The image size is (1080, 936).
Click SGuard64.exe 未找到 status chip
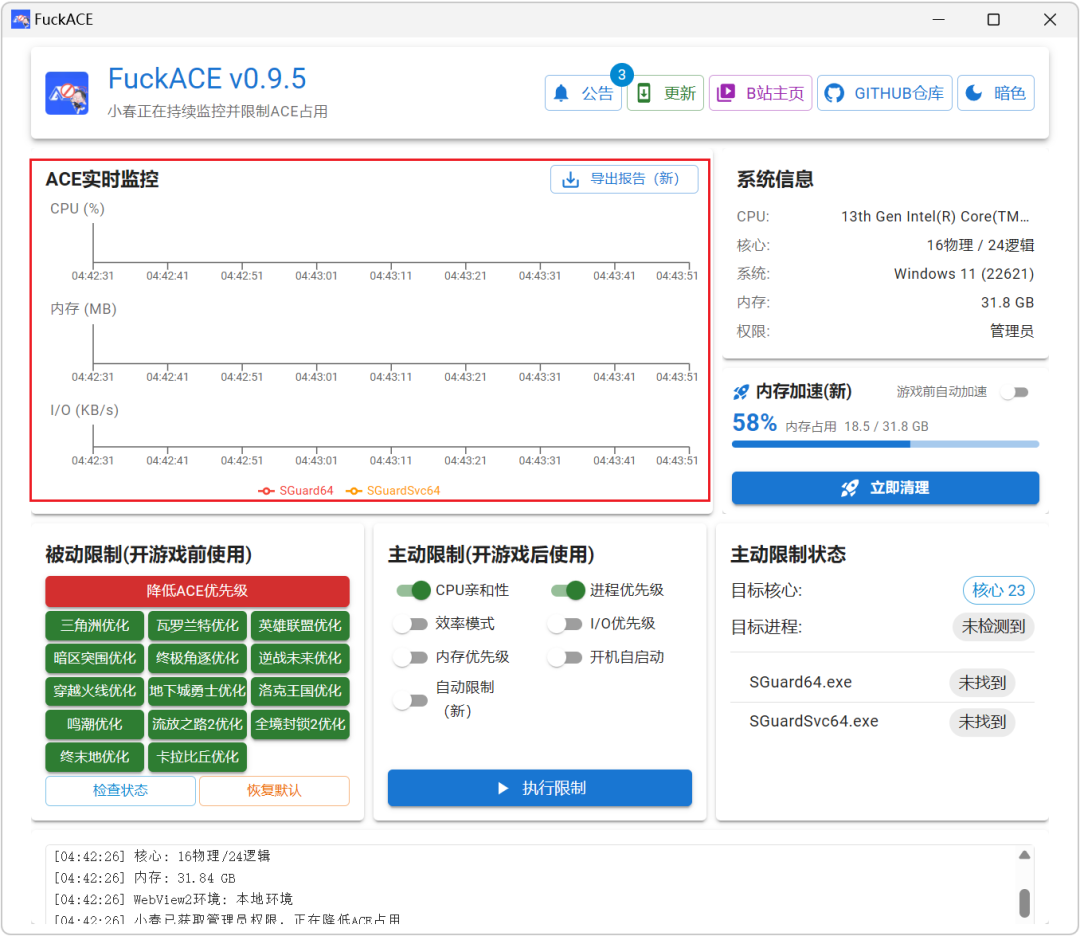click(x=982, y=683)
